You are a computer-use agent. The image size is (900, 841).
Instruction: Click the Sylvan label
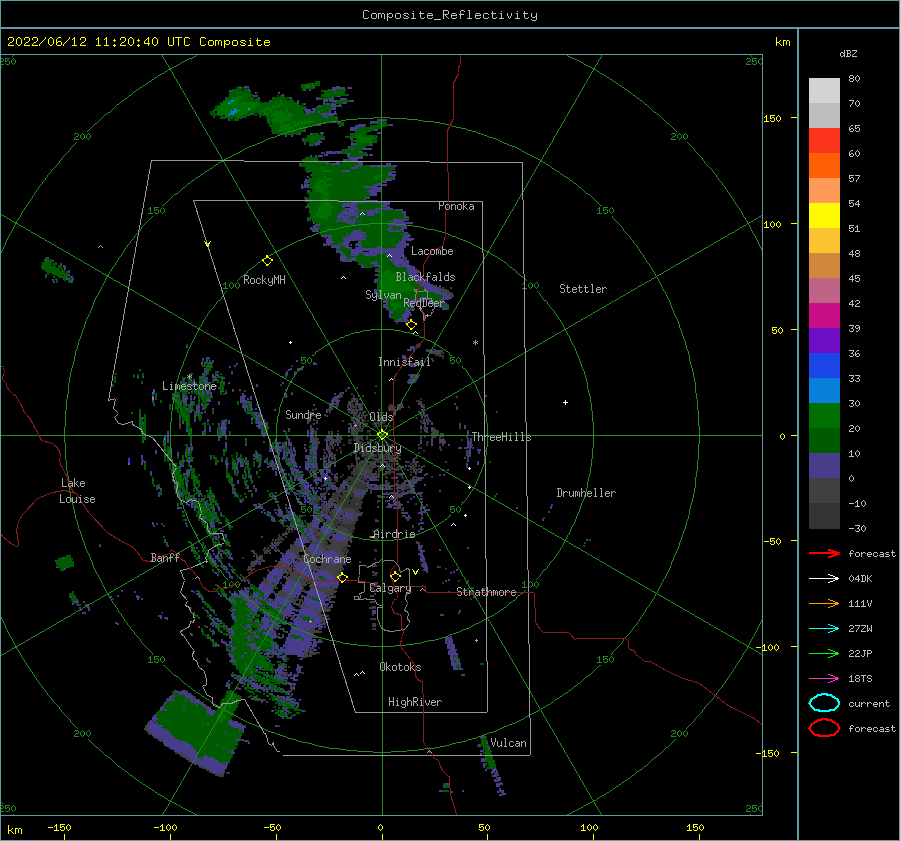pyautogui.click(x=383, y=295)
